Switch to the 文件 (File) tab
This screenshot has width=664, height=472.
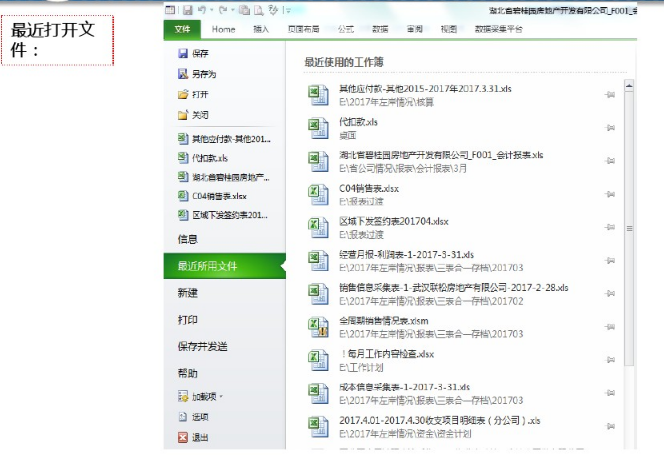(182, 30)
